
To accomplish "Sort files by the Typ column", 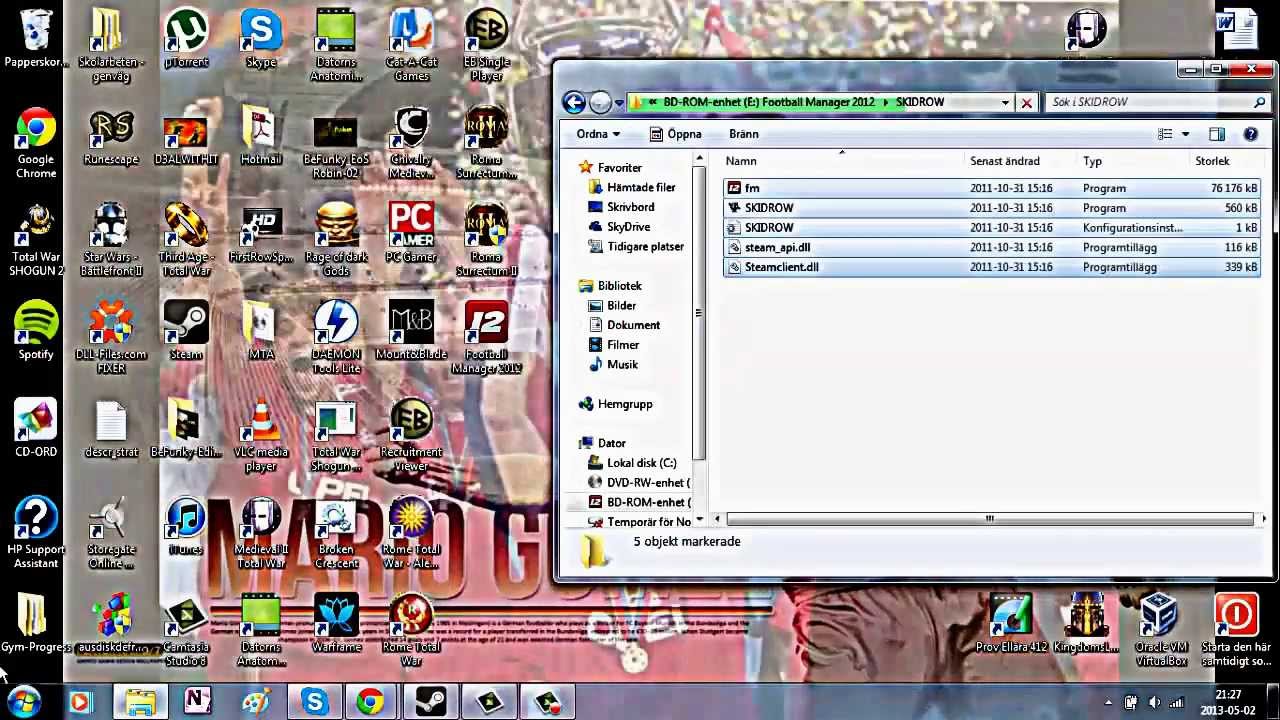I will click(x=1093, y=161).
